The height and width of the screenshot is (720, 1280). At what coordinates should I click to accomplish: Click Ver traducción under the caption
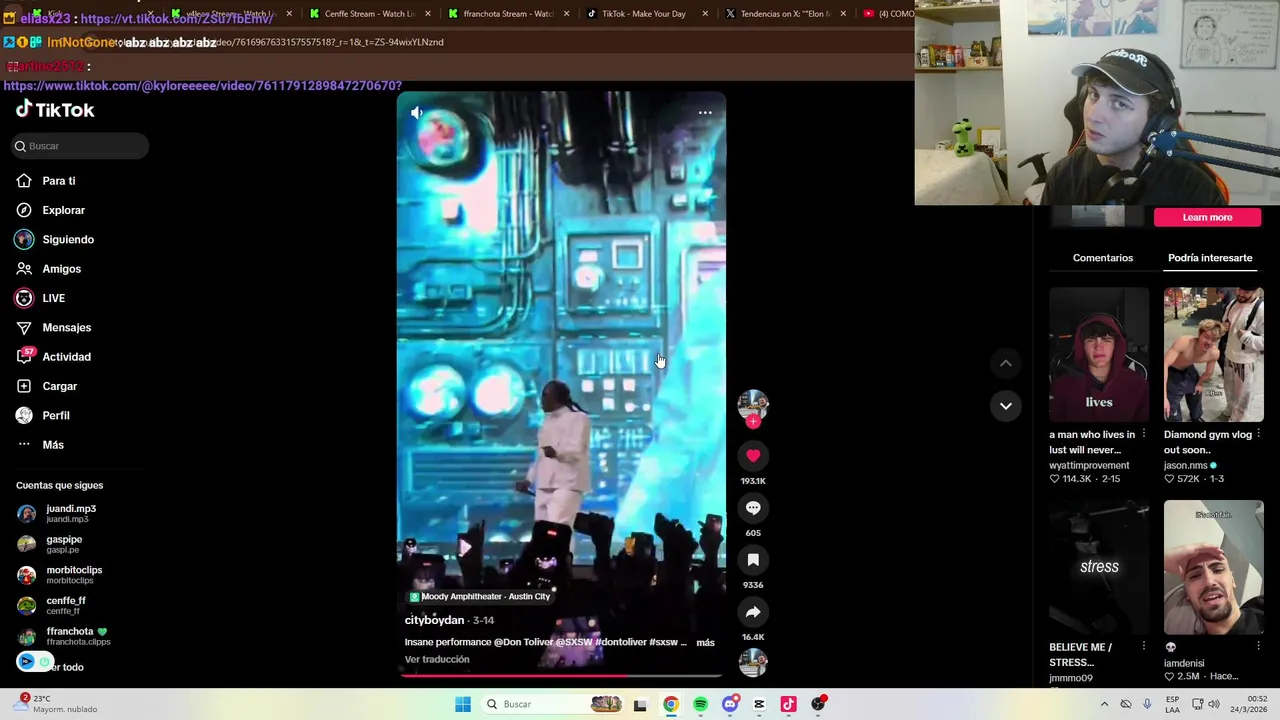click(437, 660)
